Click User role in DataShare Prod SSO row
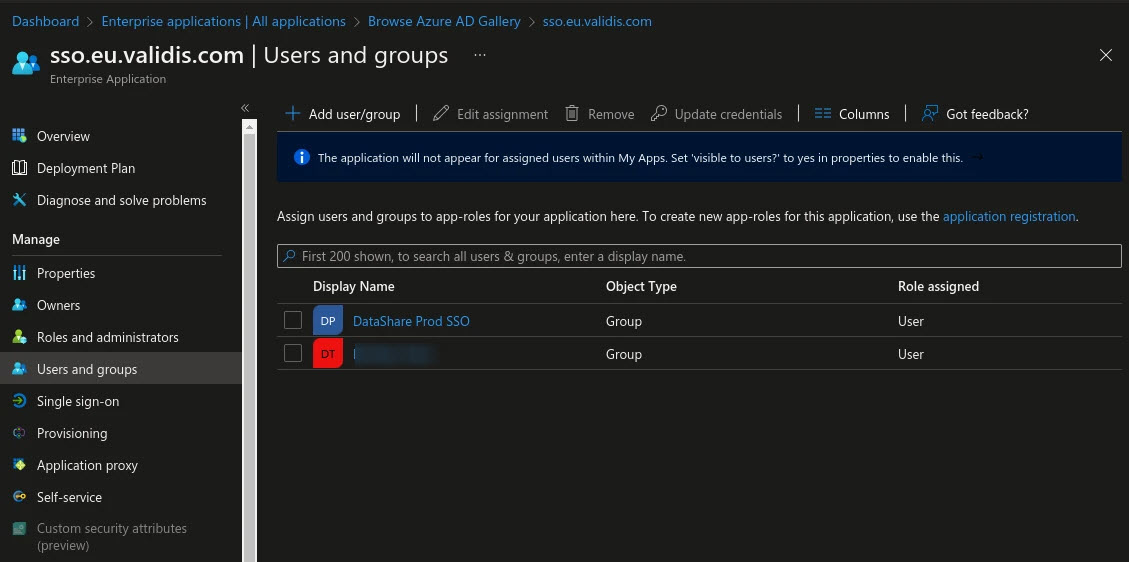This screenshot has height=562, width=1129. click(911, 321)
